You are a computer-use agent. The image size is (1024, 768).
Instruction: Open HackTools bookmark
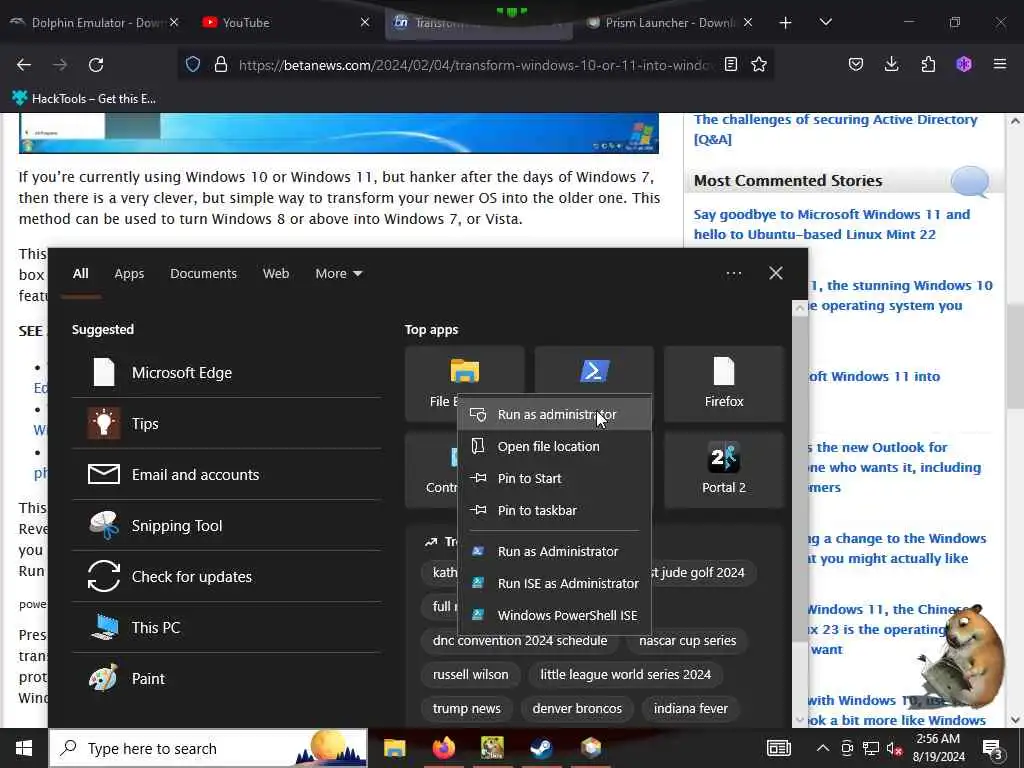84,99
